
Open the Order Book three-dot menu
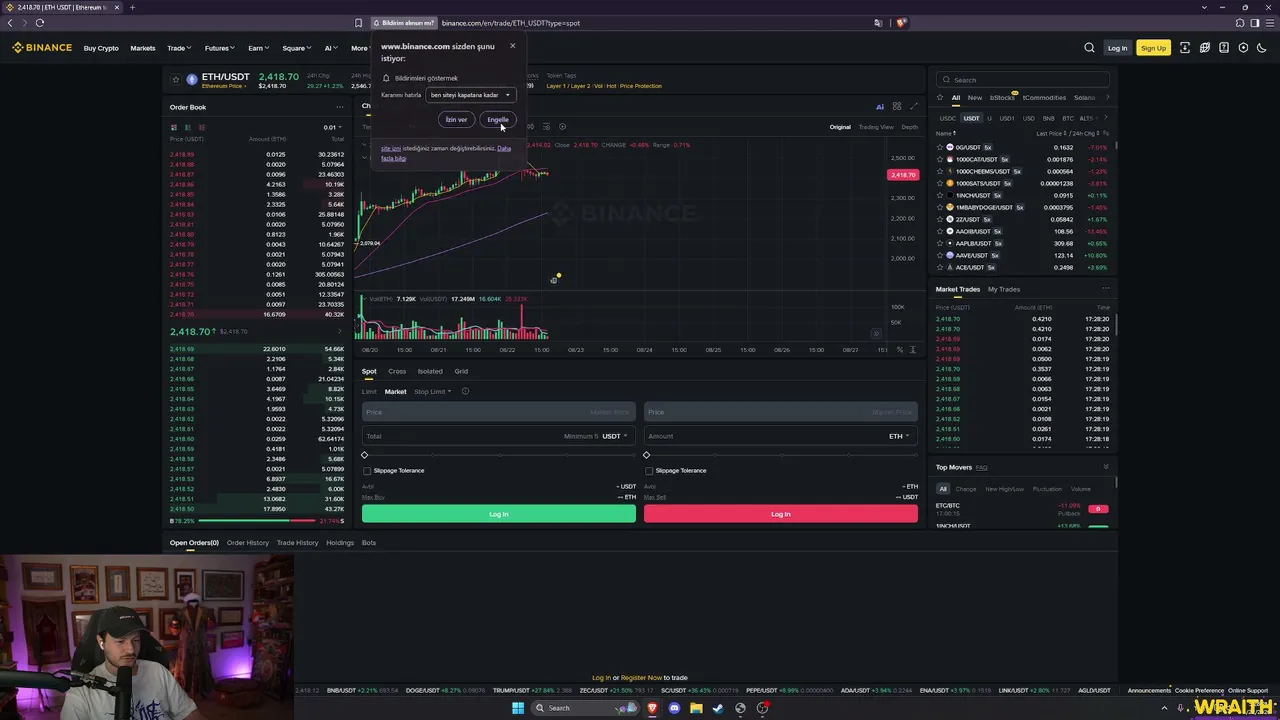pyautogui.click(x=340, y=107)
